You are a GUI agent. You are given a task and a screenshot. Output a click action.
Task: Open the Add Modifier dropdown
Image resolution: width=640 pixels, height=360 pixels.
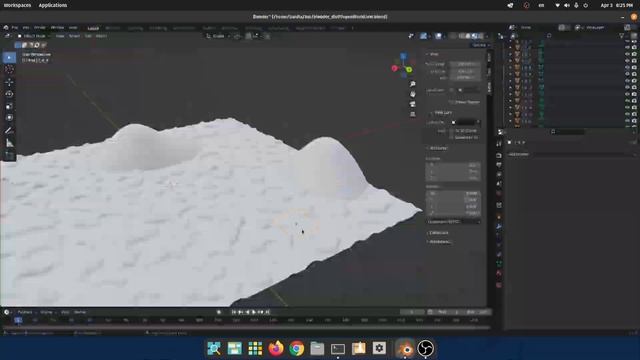pyautogui.click(x=571, y=154)
